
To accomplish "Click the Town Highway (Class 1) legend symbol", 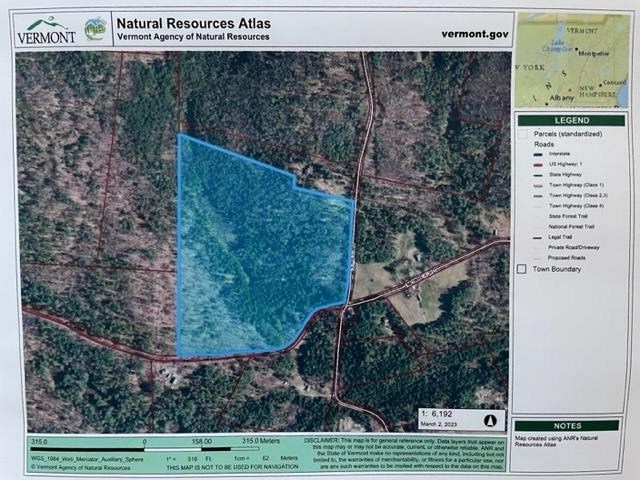I will pos(538,185).
